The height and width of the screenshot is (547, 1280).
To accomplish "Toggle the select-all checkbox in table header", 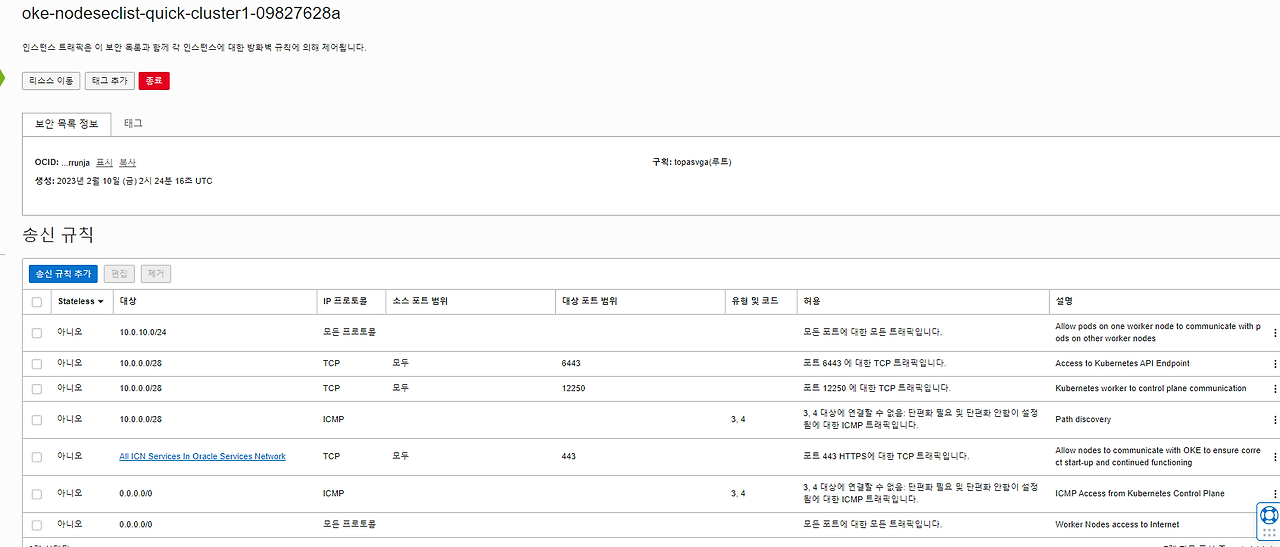I will (x=37, y=302).
